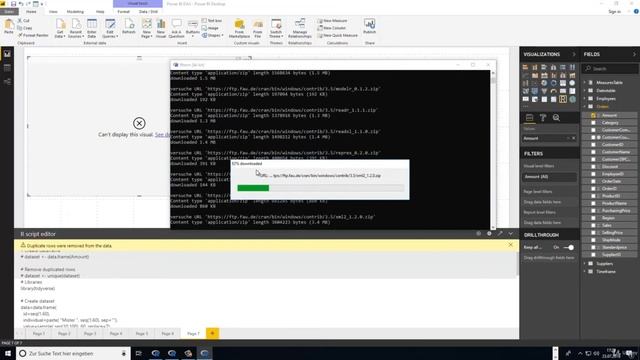The width and height of the screenshot is (640, 360).
Task: Switch to Model view in left sidebar
Action: [x=7, y=82]
